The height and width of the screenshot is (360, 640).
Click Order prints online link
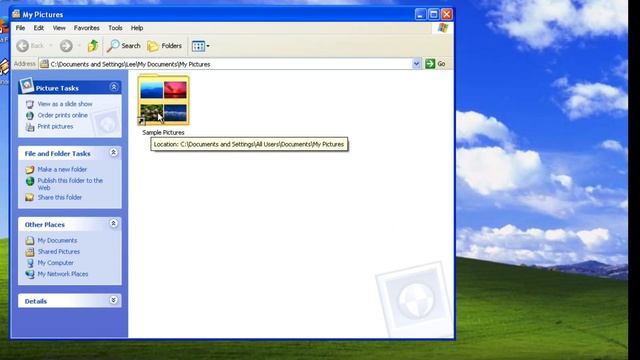click(x=62, y=116)
